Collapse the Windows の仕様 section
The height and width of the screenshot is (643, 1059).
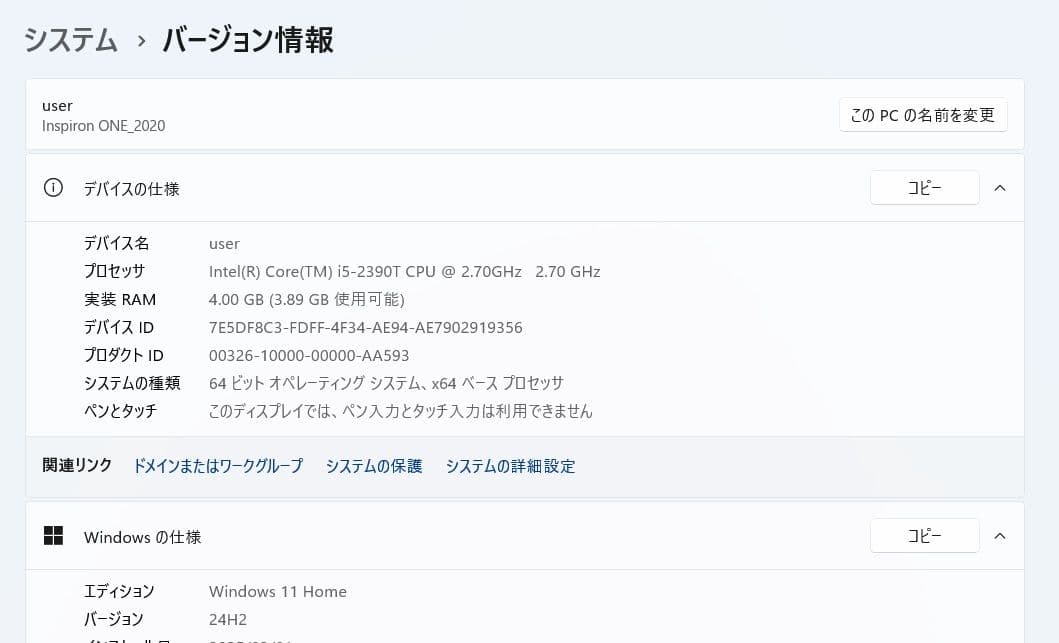coord(1000,535)
